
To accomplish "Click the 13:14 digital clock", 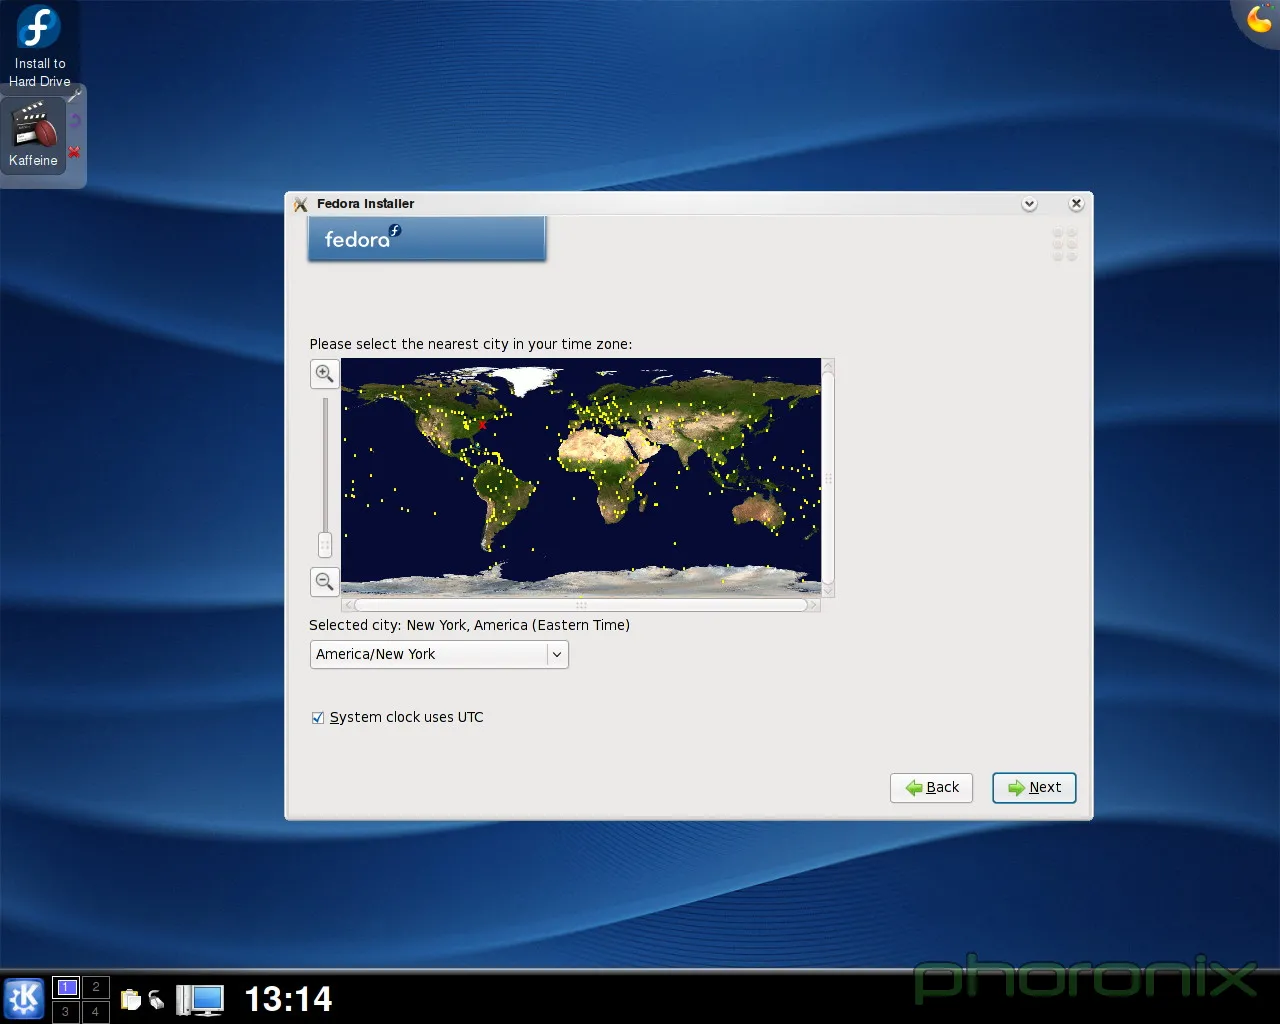I will pos(288,999).
